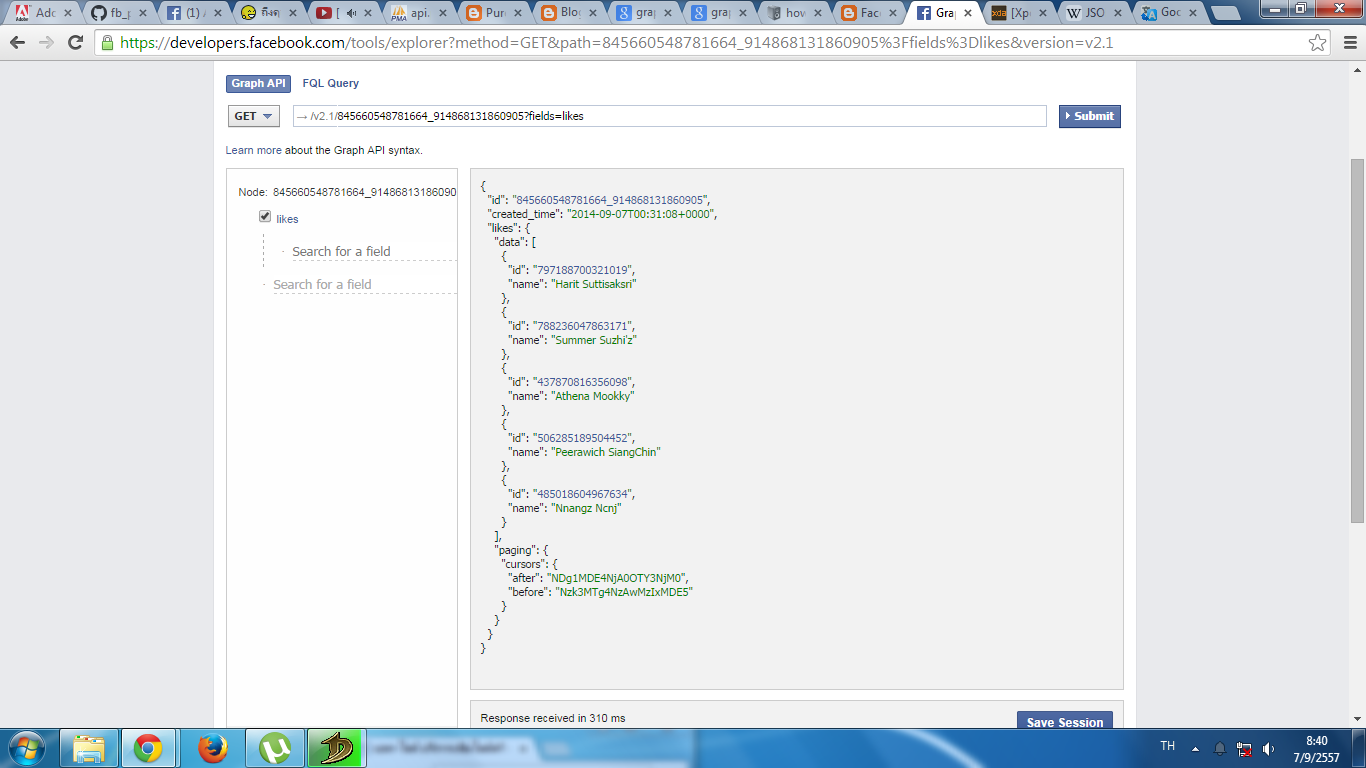Click the name Harit Suttisaksri
Screen dimensions: 1366x768
(x=595, y=284)
